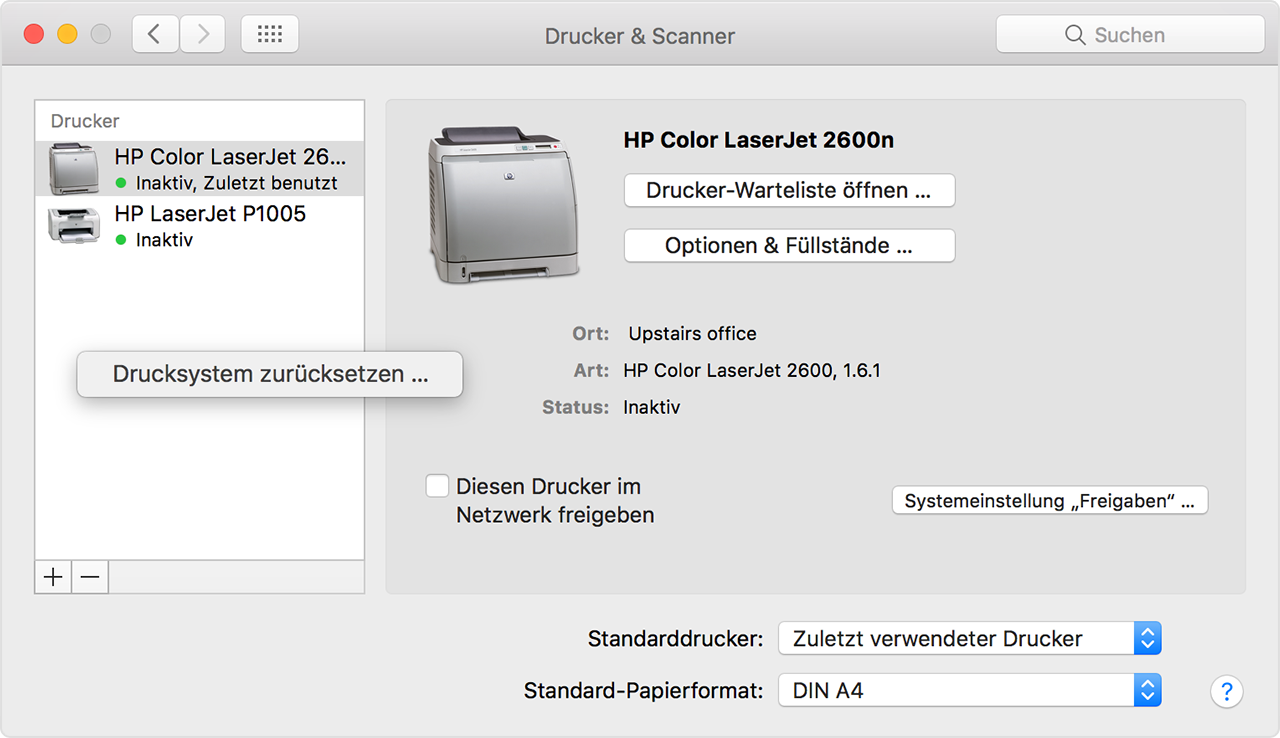
Task: Click the back navigation arrow
Action: (x=155, y=35)
